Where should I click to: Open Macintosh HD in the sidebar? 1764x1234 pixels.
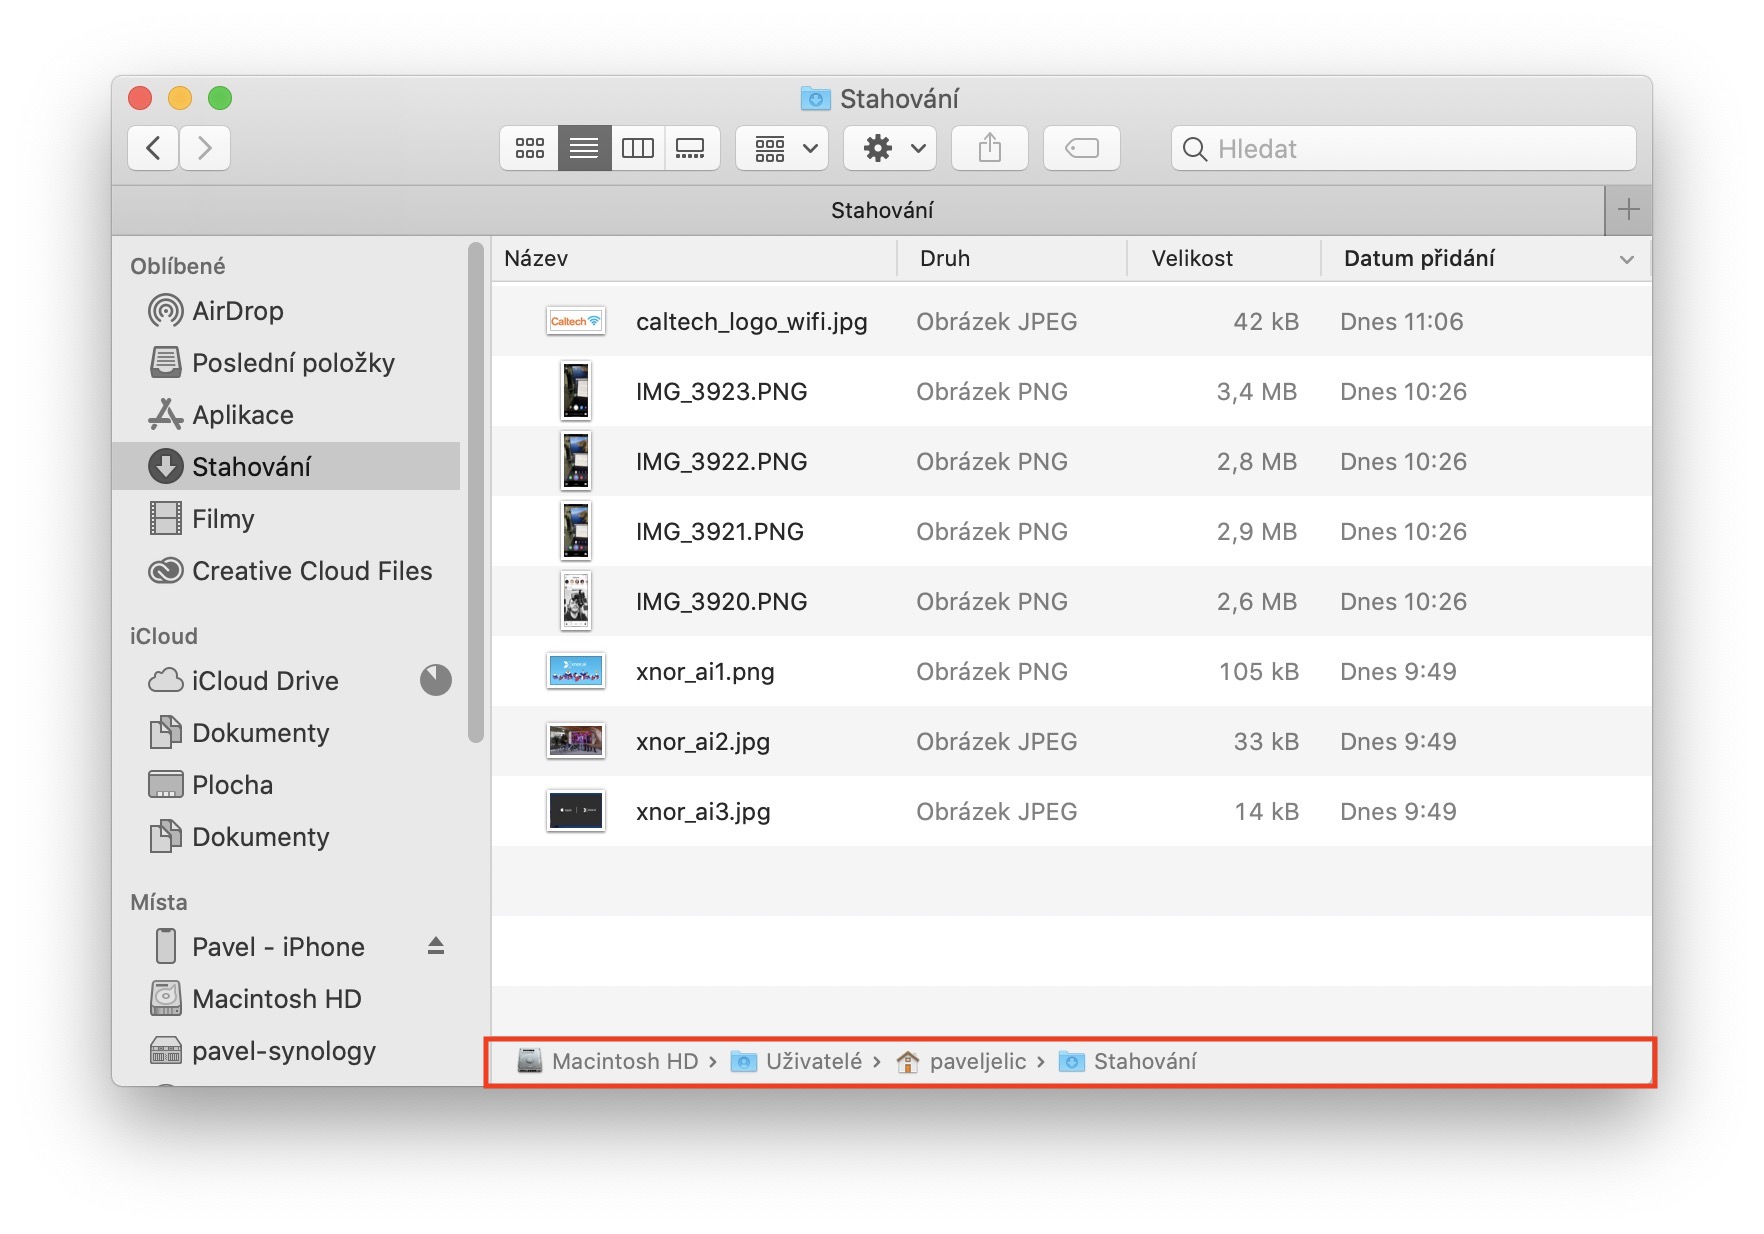276,999
